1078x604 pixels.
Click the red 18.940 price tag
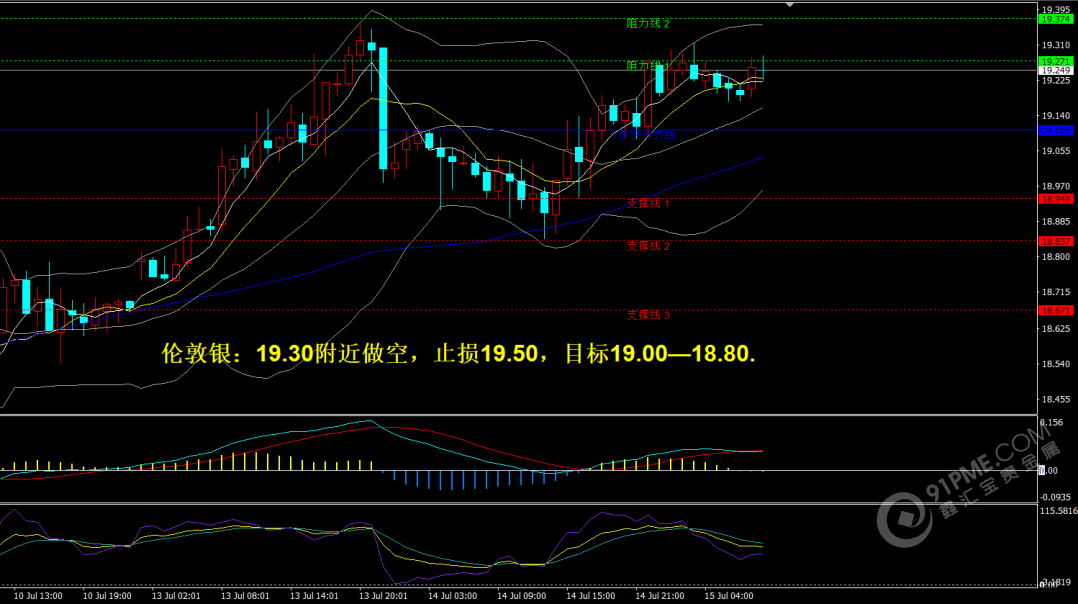1056,199
